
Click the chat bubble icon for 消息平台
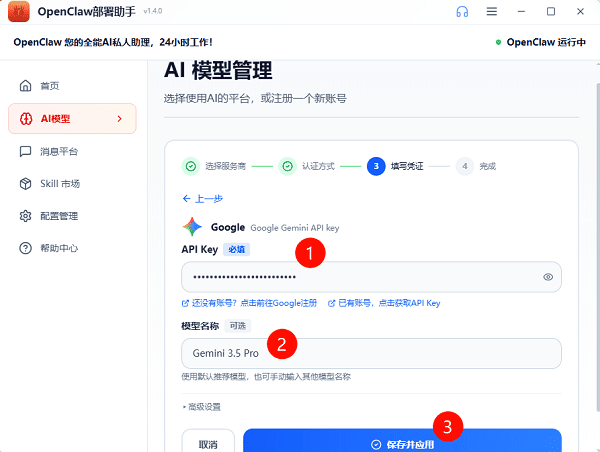pyautogui.click(x=25, y=152)
